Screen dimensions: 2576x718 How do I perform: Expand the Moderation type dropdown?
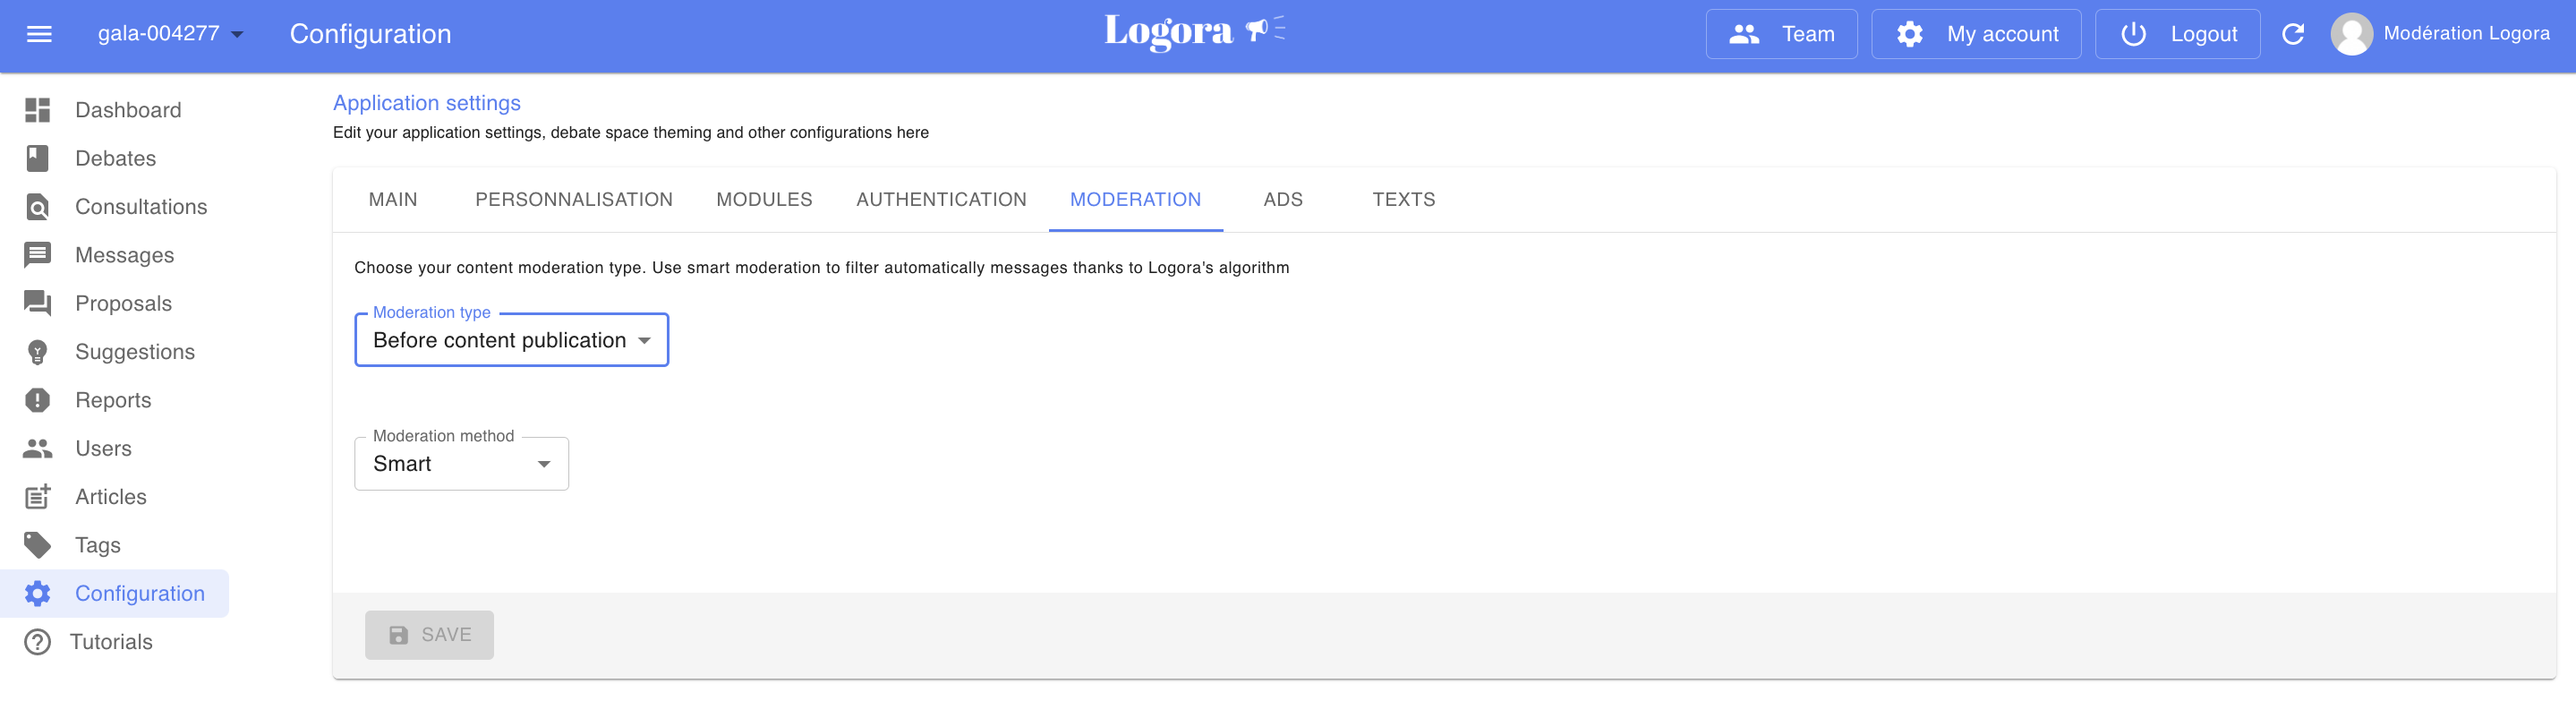coord(511,340)
